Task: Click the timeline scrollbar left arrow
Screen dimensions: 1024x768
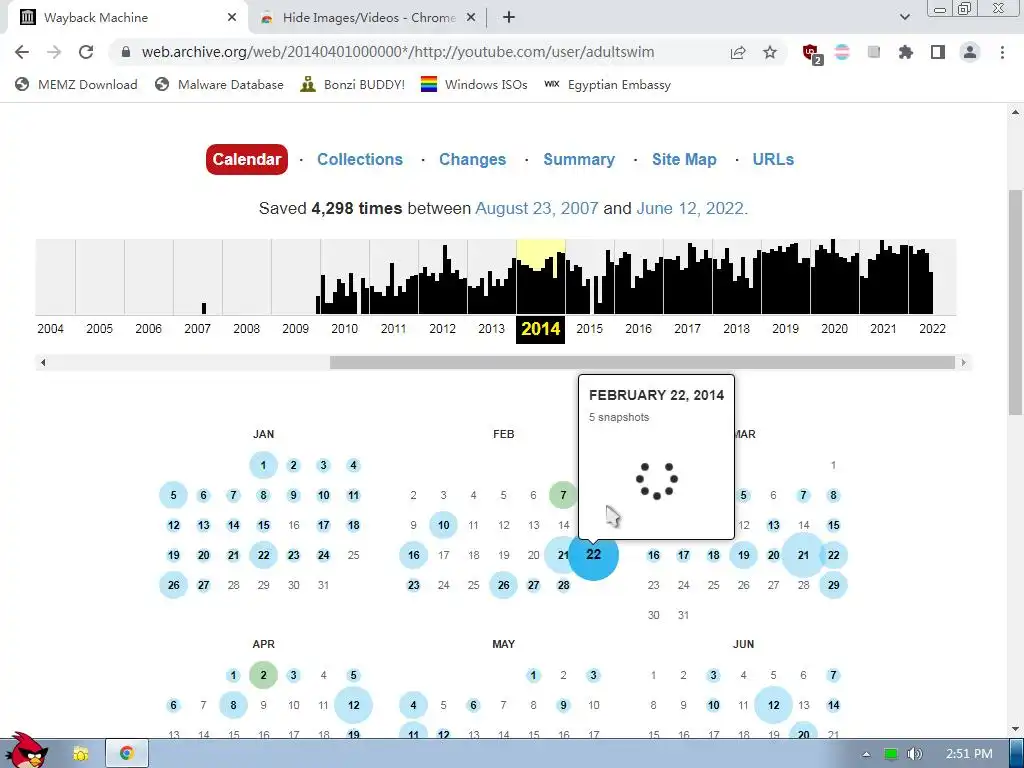Action: (43, 362)
